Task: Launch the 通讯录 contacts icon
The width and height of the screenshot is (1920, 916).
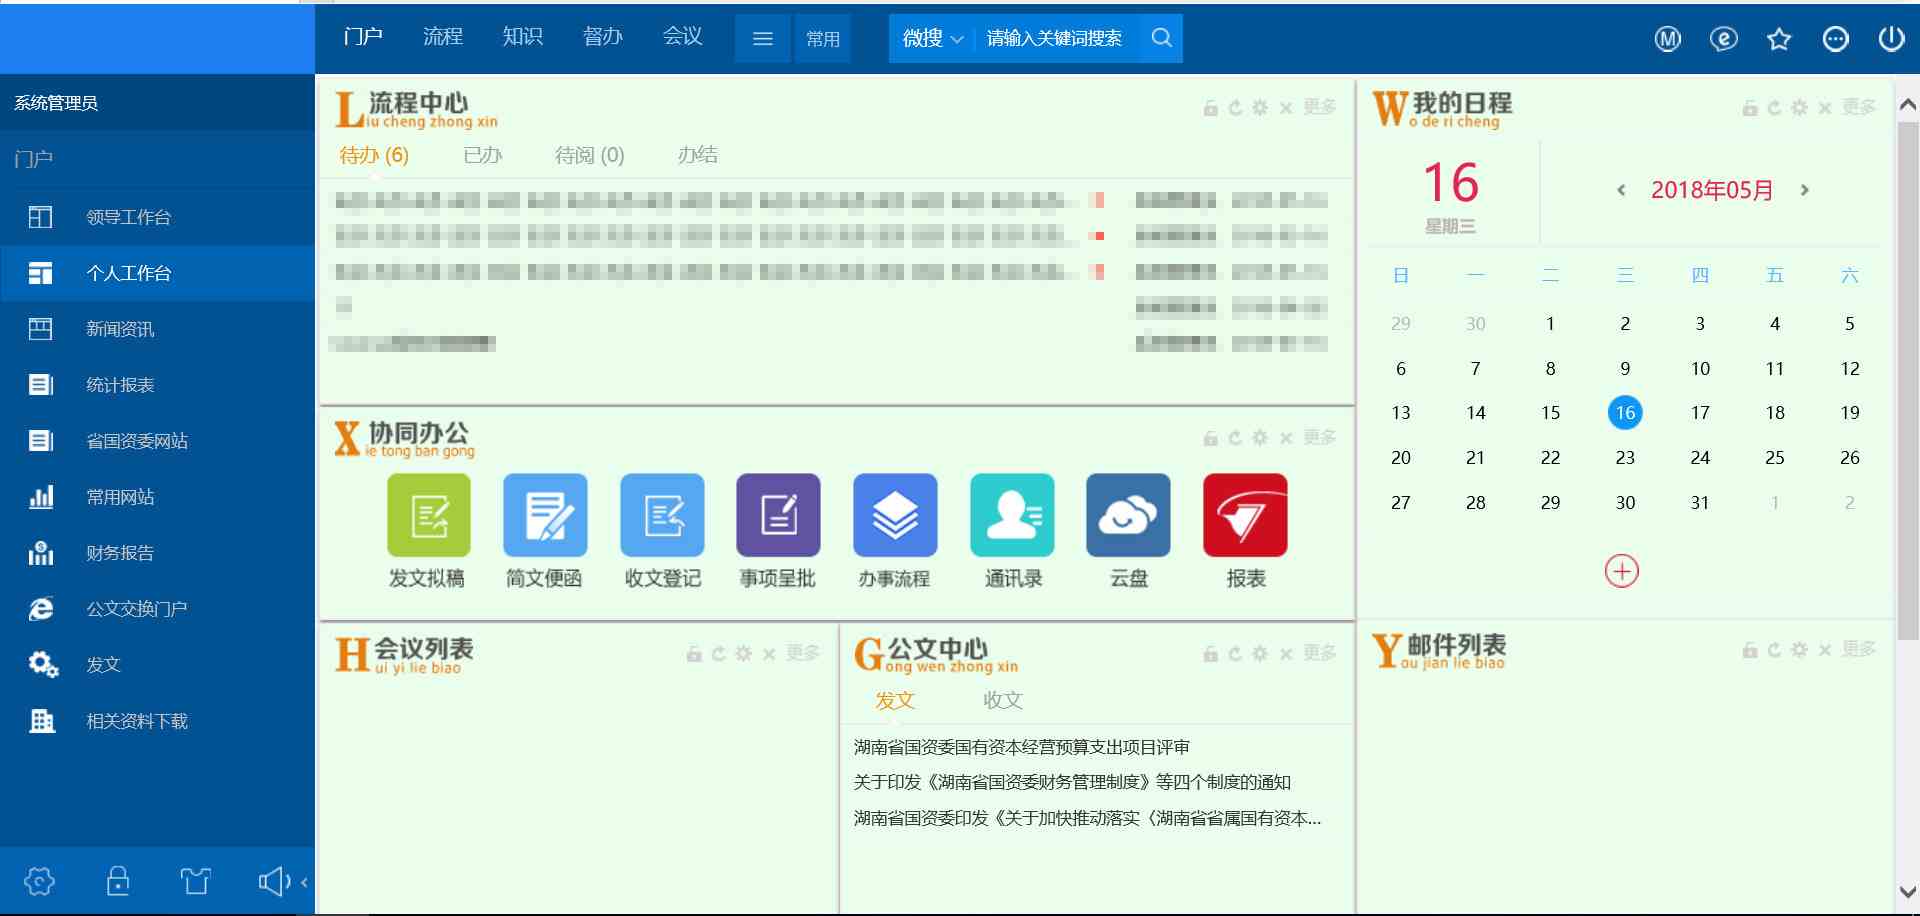Action: click(1012, 515)
